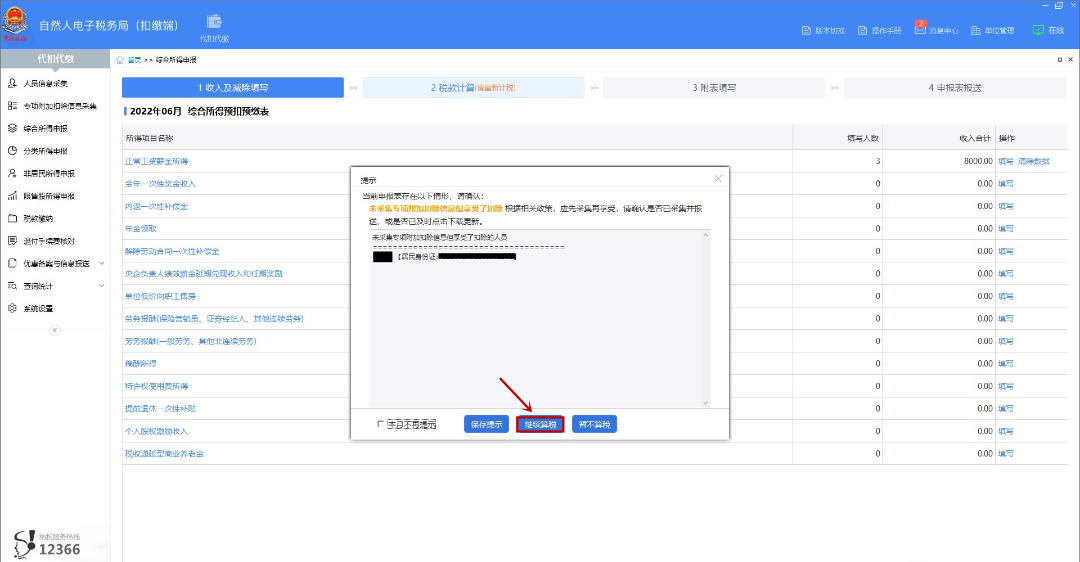Click the 暂不算税 button in dialog
Screen dimensions: 1080x562
tap(594, 424)
